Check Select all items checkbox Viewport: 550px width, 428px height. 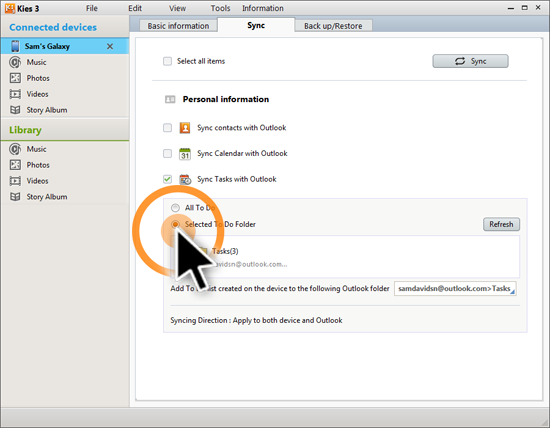pos(168,61)
